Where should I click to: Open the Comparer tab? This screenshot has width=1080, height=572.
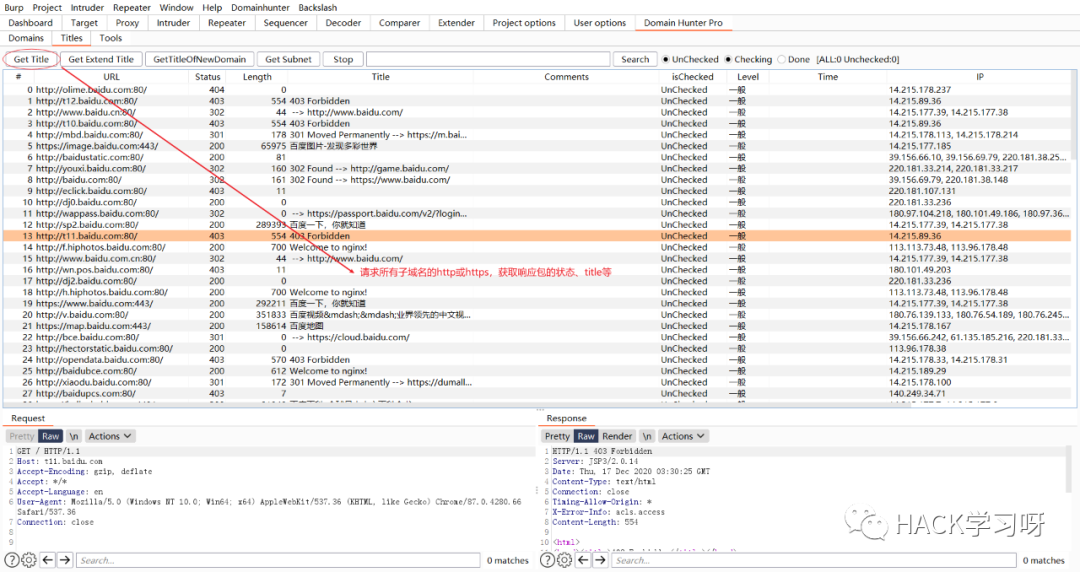[399, 23]
